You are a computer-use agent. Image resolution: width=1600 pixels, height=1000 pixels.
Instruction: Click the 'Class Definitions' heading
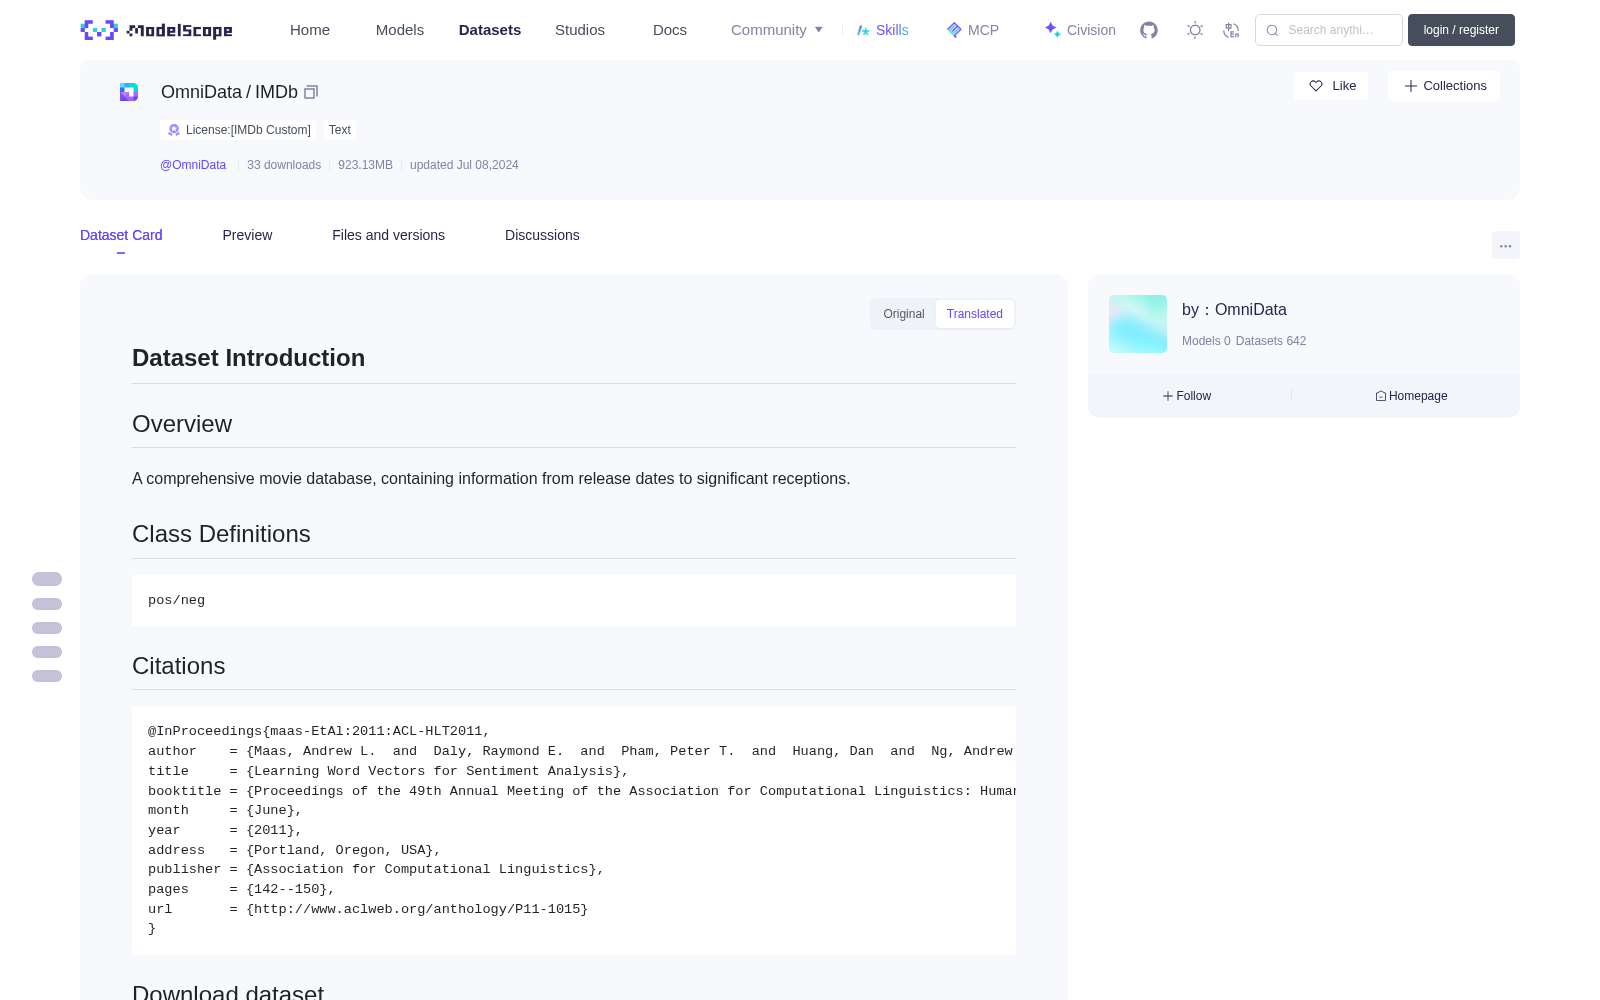(x=221, y=534)
